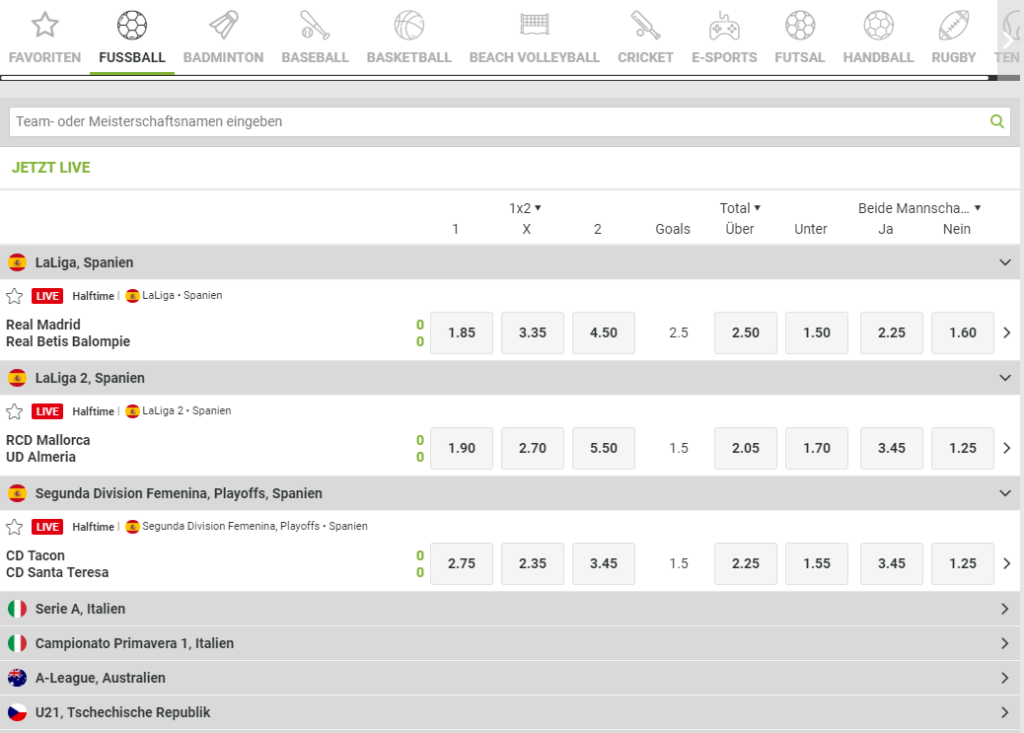Open the Cricket bat icon

pos(645,25)
